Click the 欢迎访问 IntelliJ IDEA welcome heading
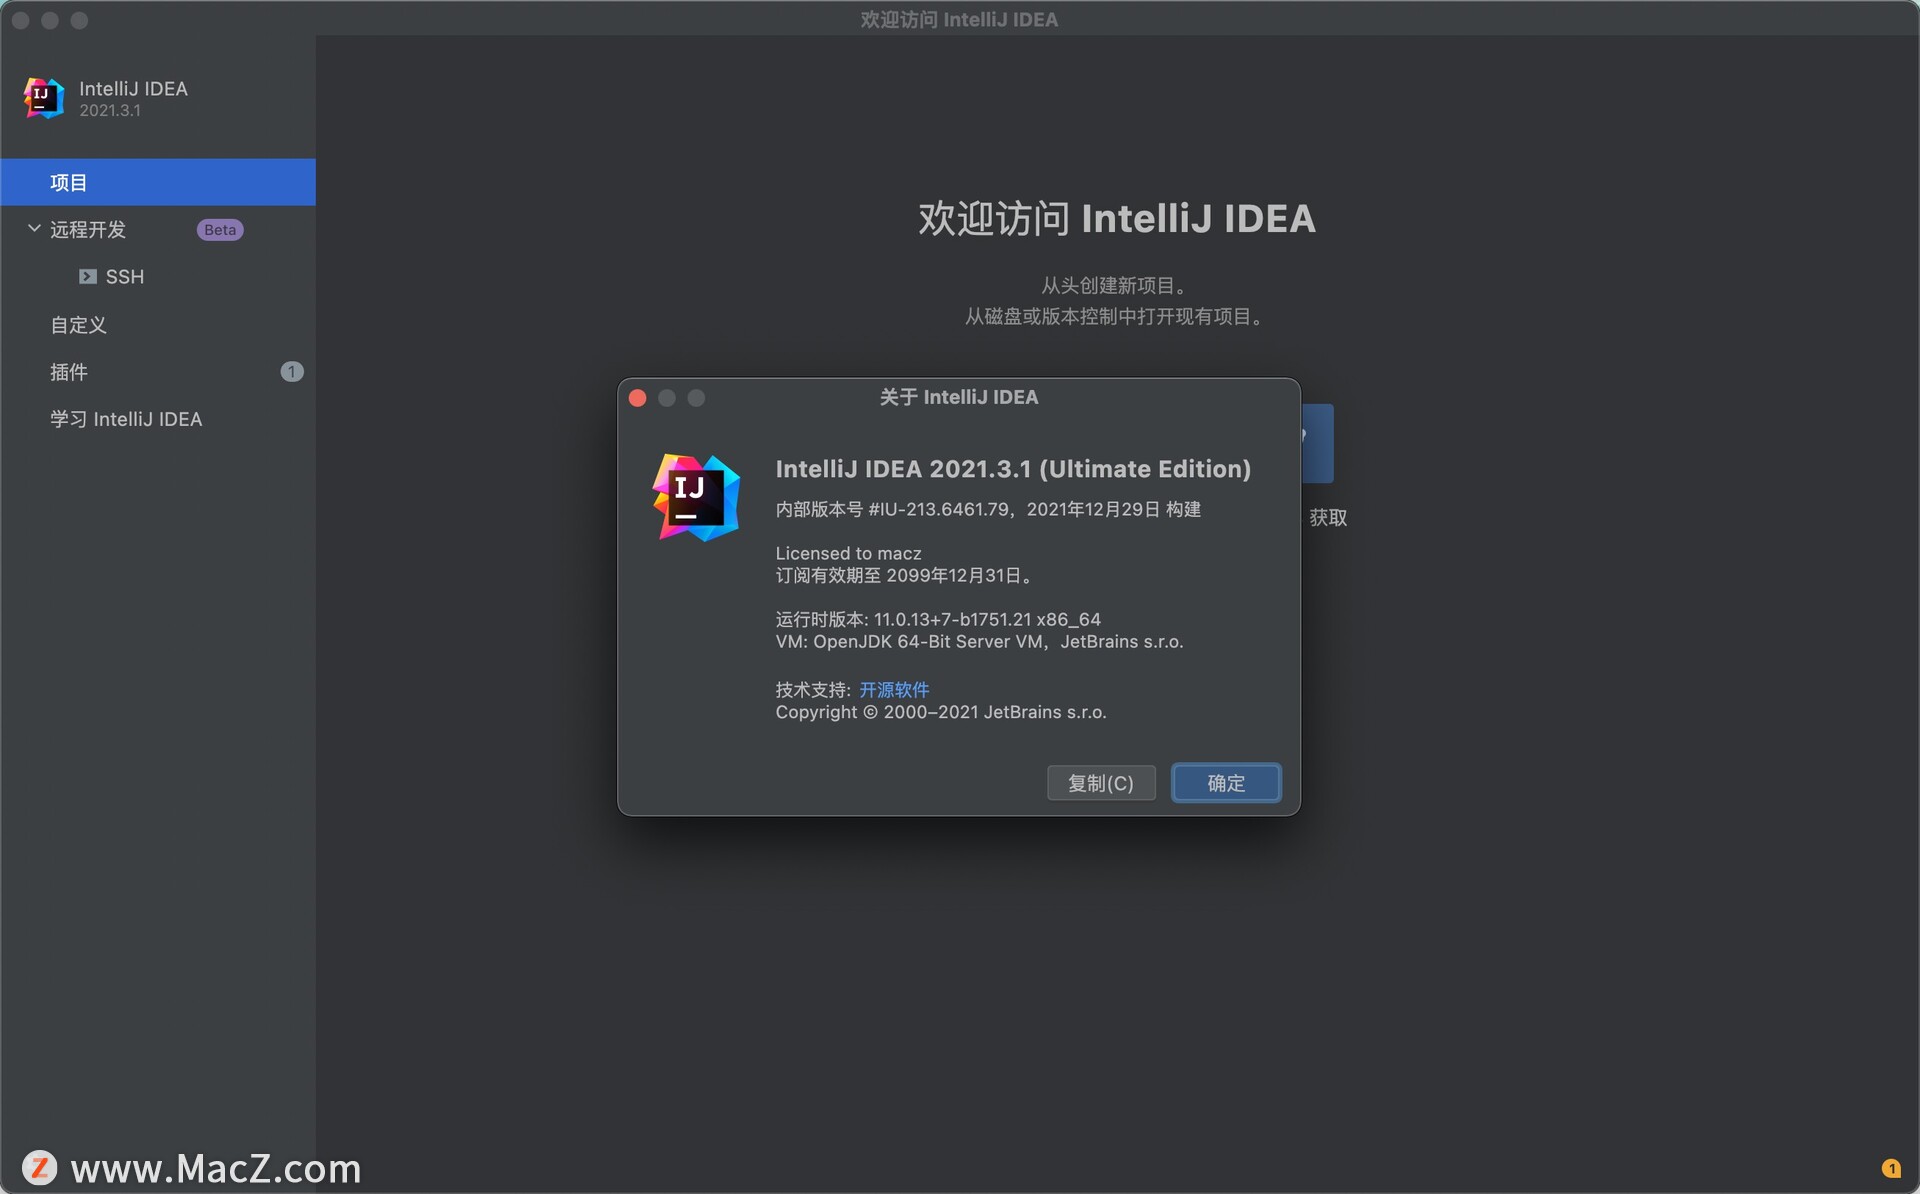The width and height of the screenshot is (1920, 1194). 1117,219
